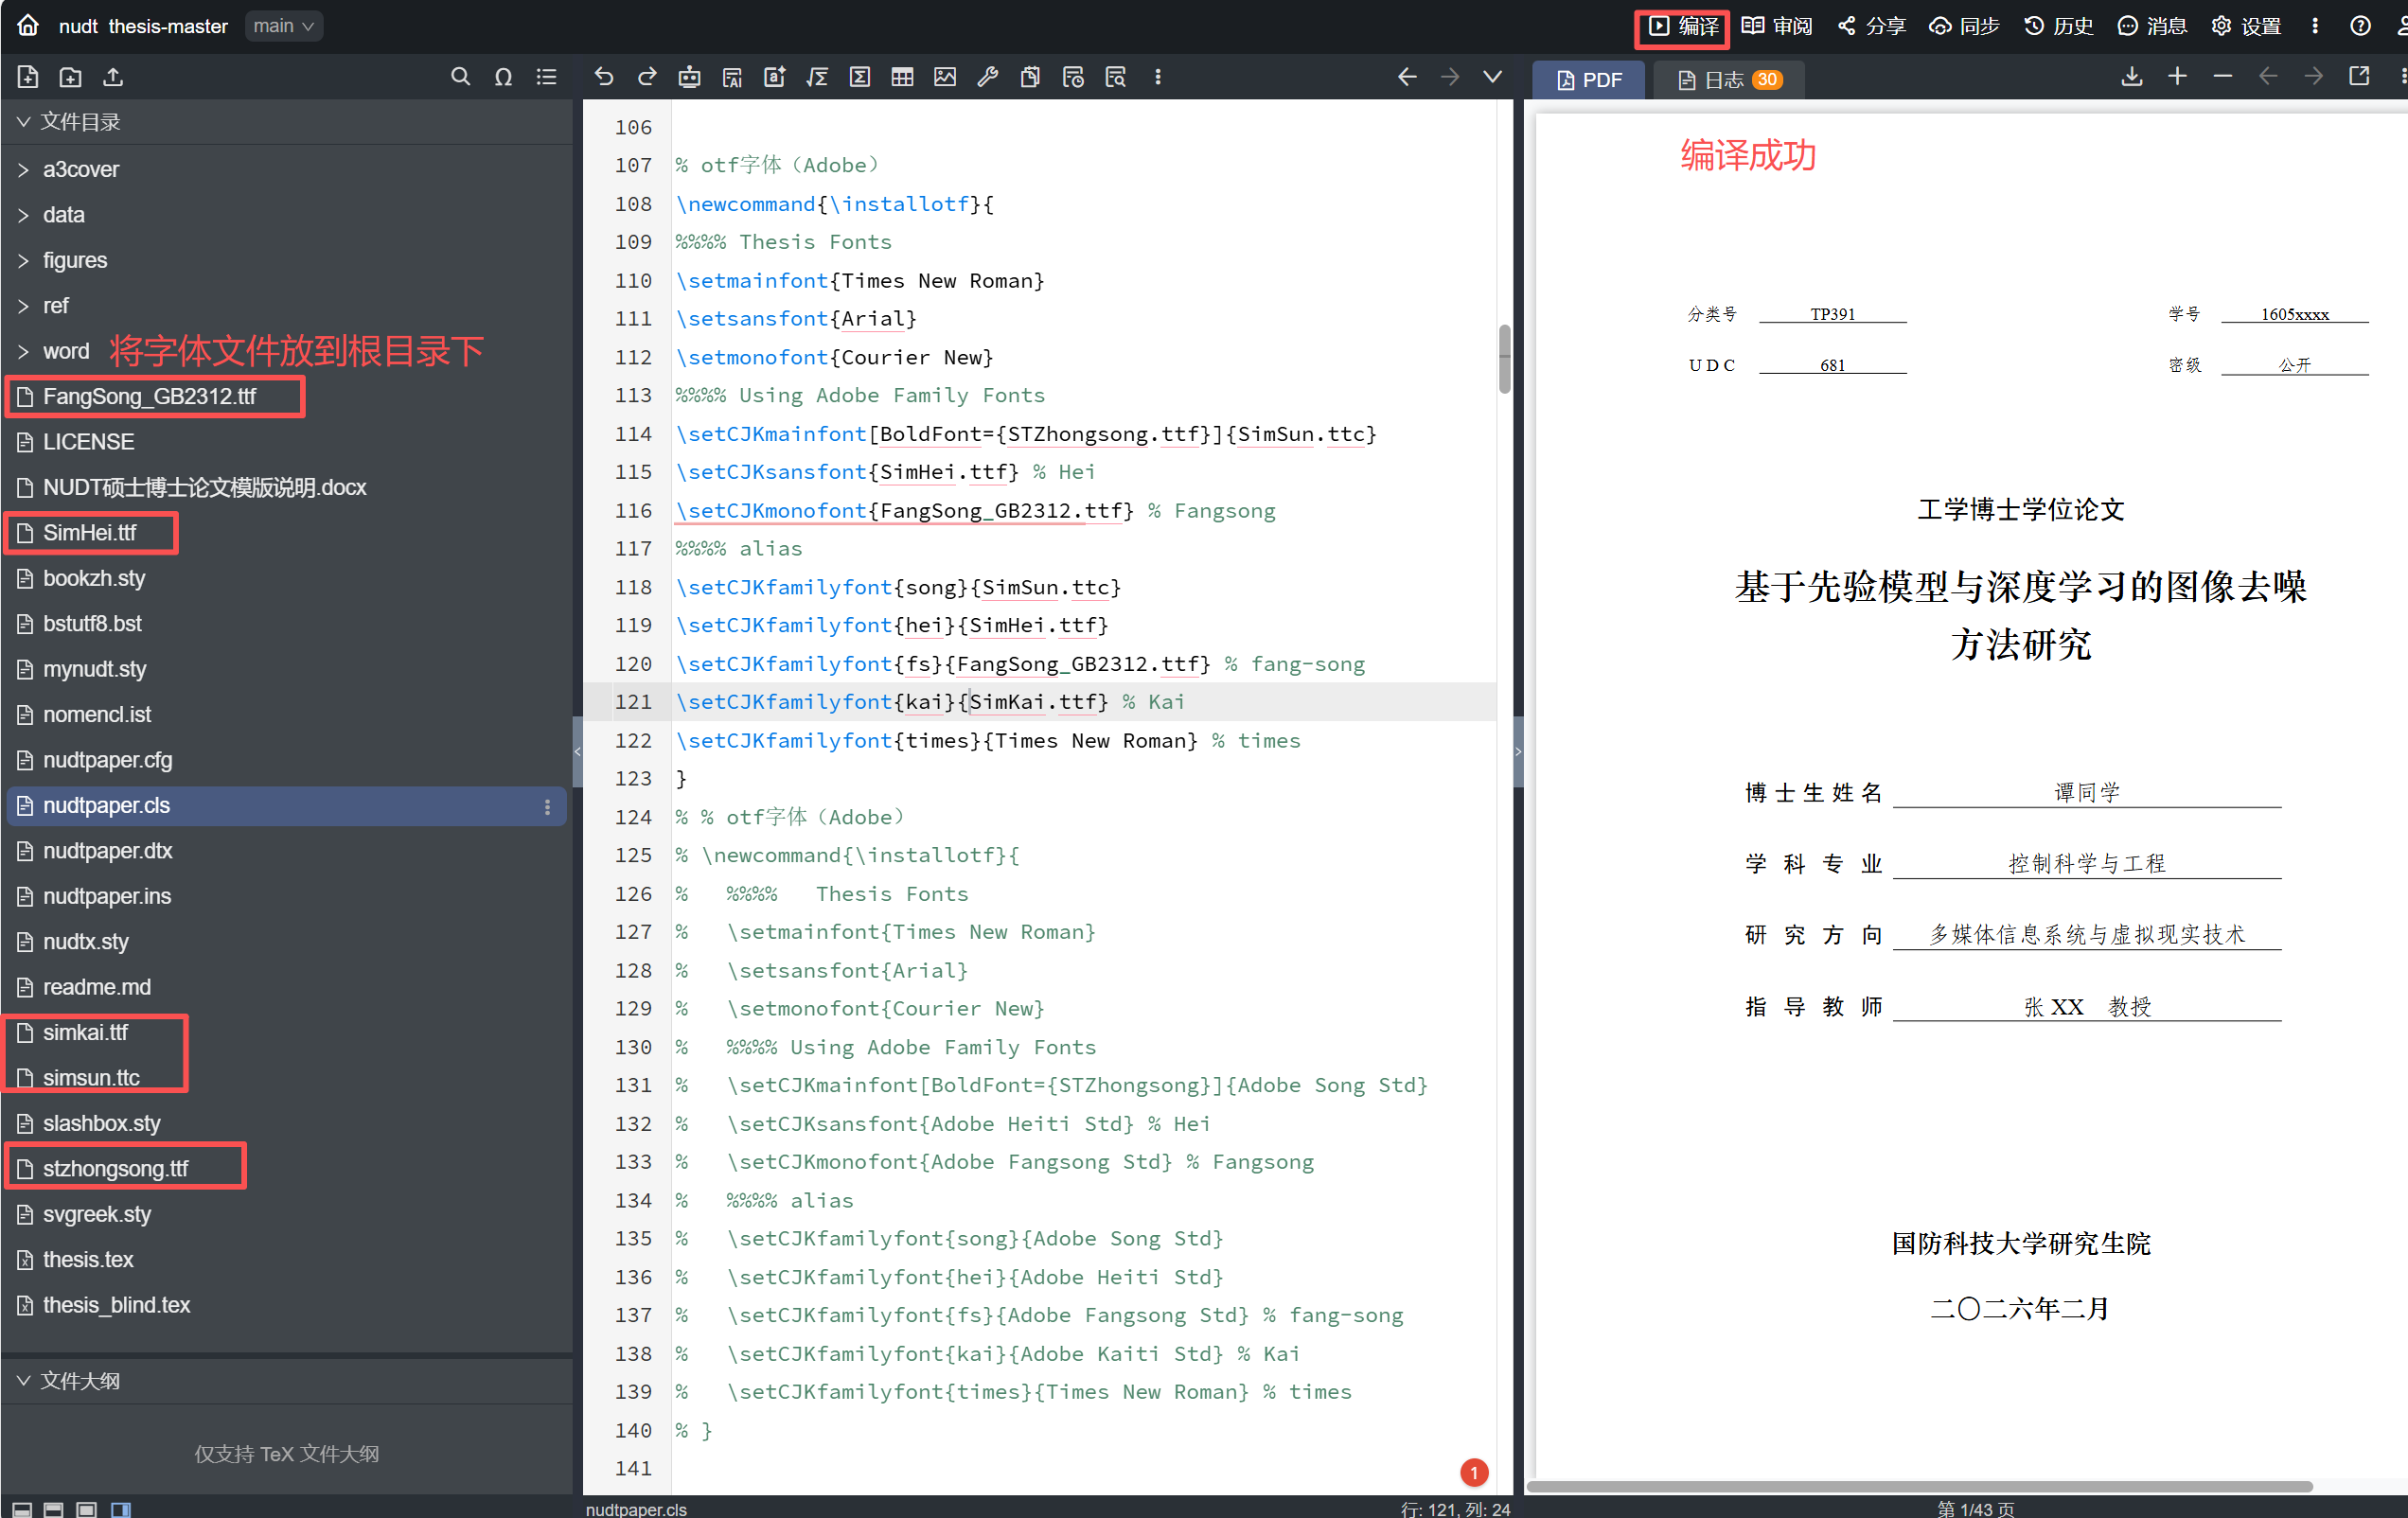Open the search icon in file panel
The width and height of the screenshot is (2408, 1518).
[x=460, y=77]
